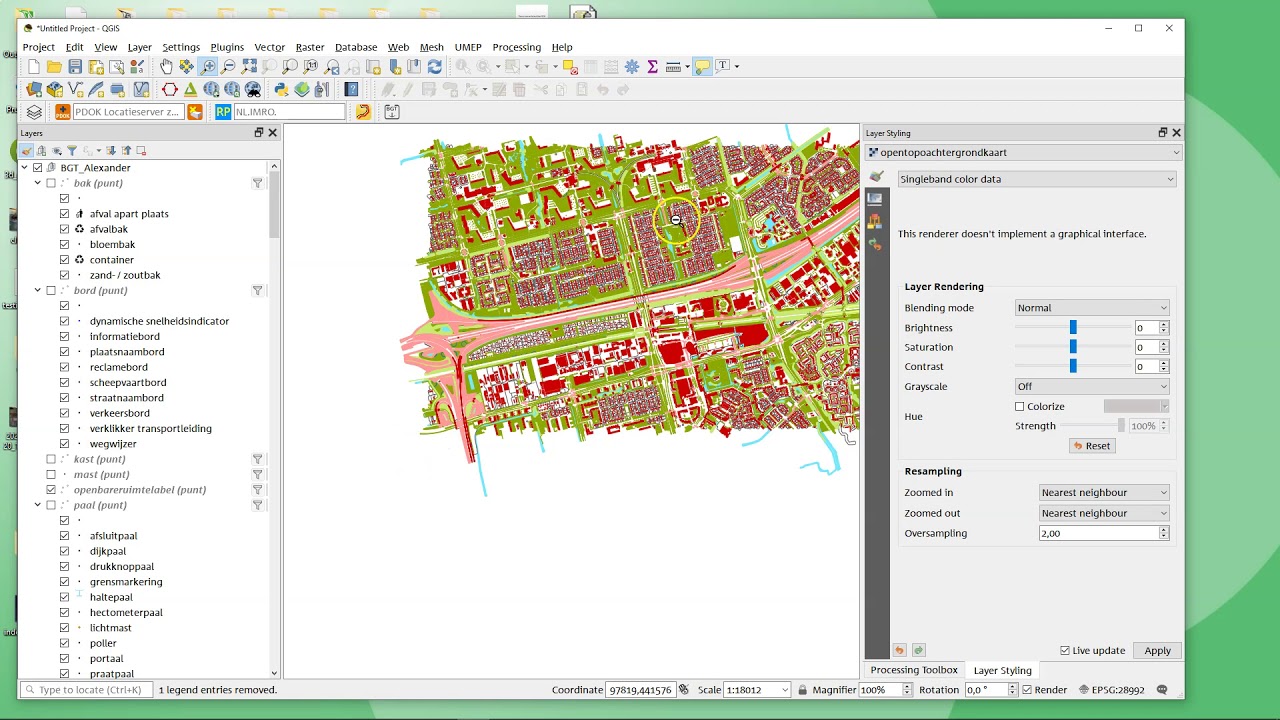
Task: Open the Blending mode dropdown
Action: (x=1092, y=308)
